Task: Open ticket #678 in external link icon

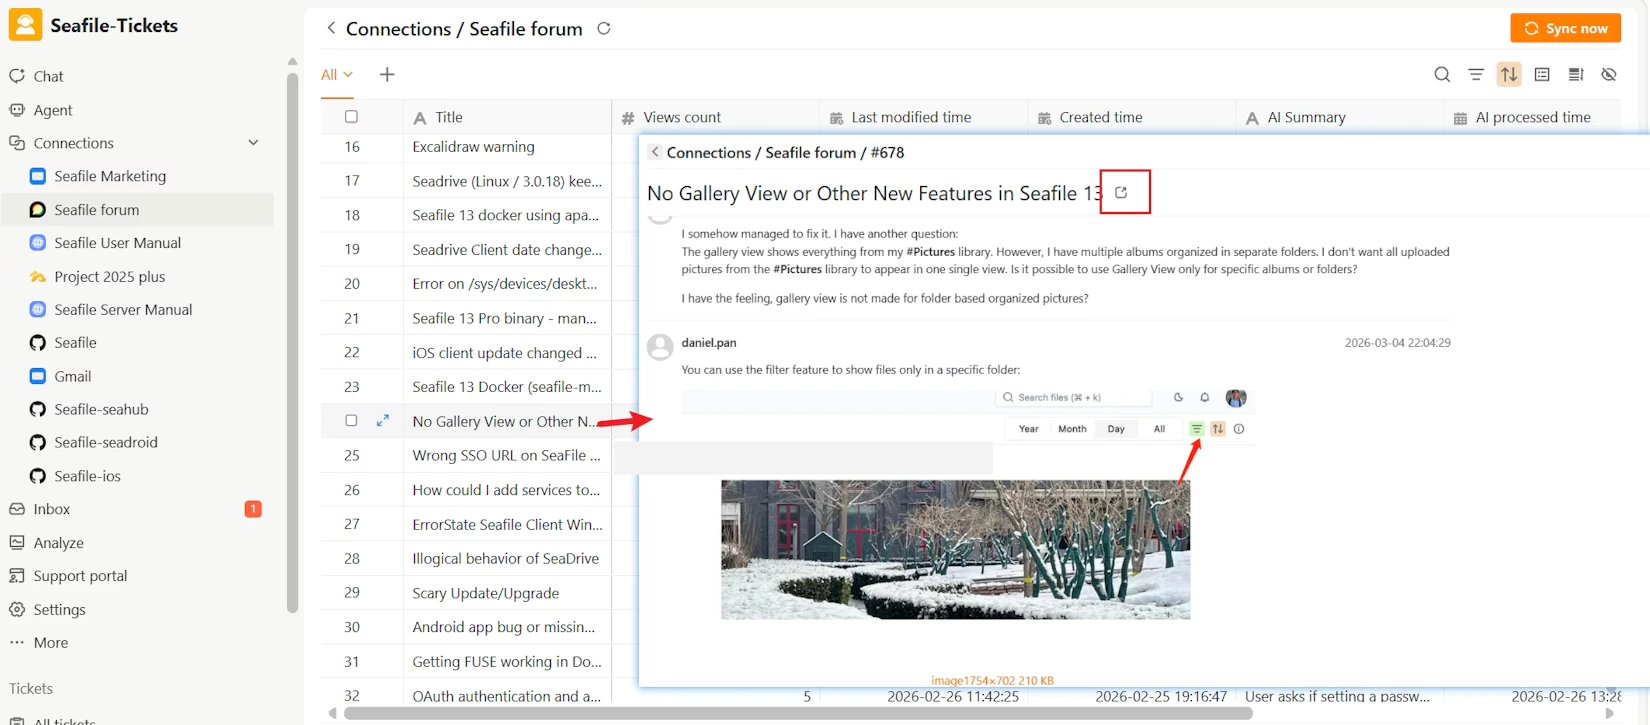Action: coord(1122,192)
